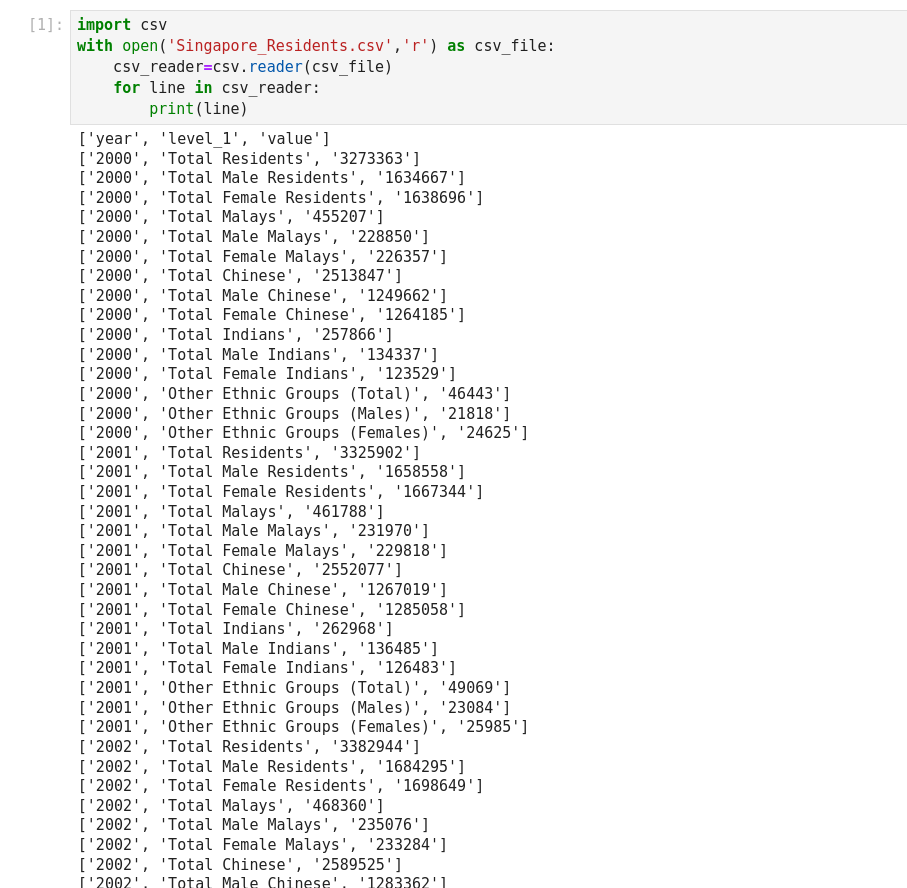Click the header row output with 'level_1'
Screen dimensions: 907x888
pos(204,139)
